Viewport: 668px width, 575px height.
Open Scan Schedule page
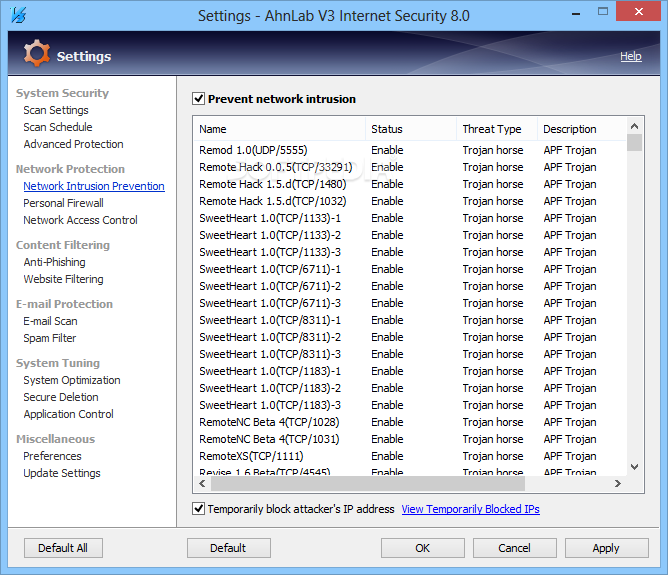click(58, 127)
